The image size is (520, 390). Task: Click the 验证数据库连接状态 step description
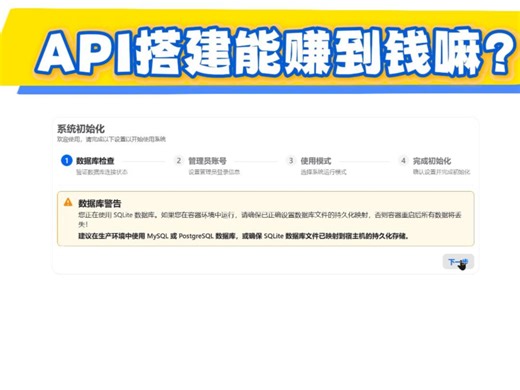[x=102, y=172]
